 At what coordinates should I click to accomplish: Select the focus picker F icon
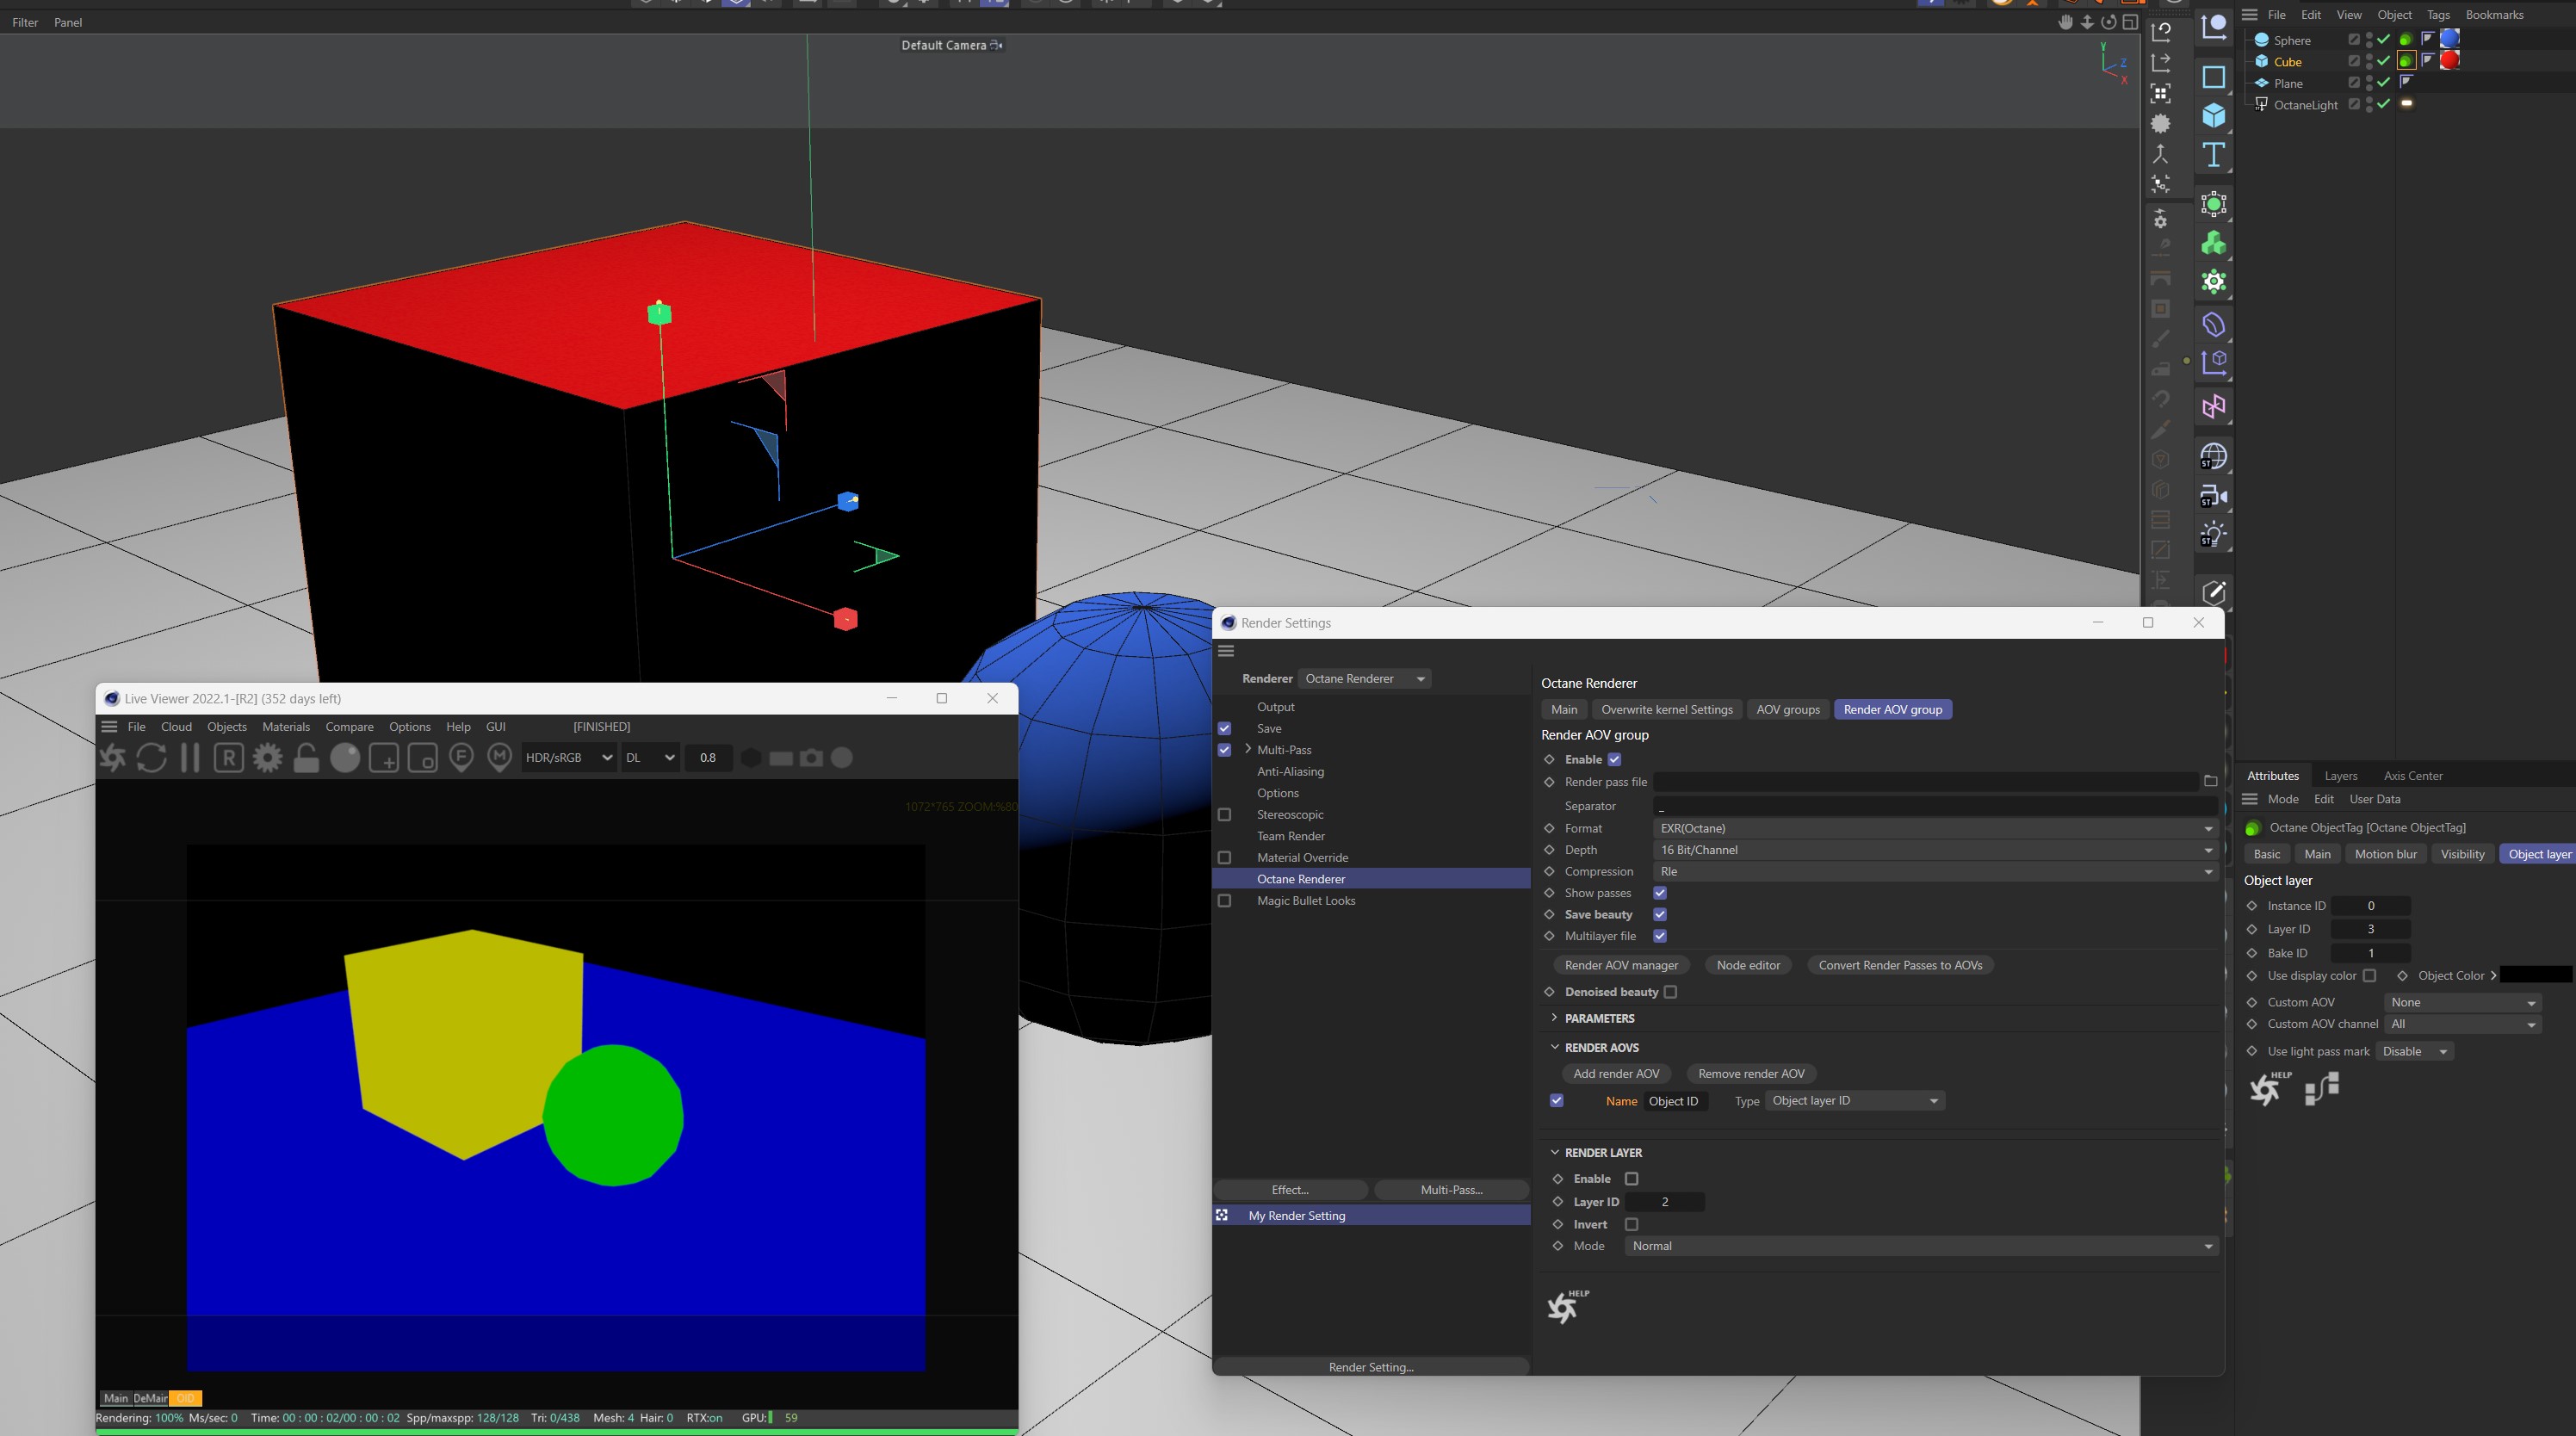[461, 758]
